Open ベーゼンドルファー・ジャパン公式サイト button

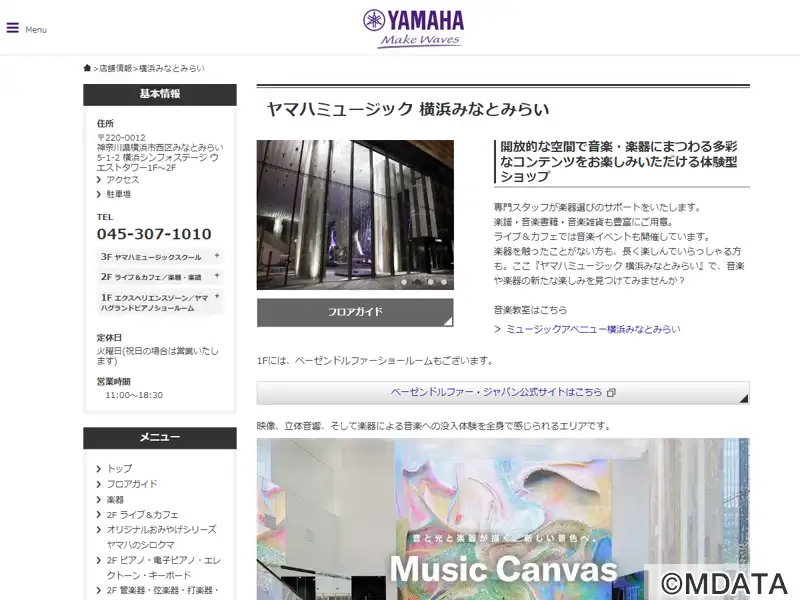pos(503,392)
